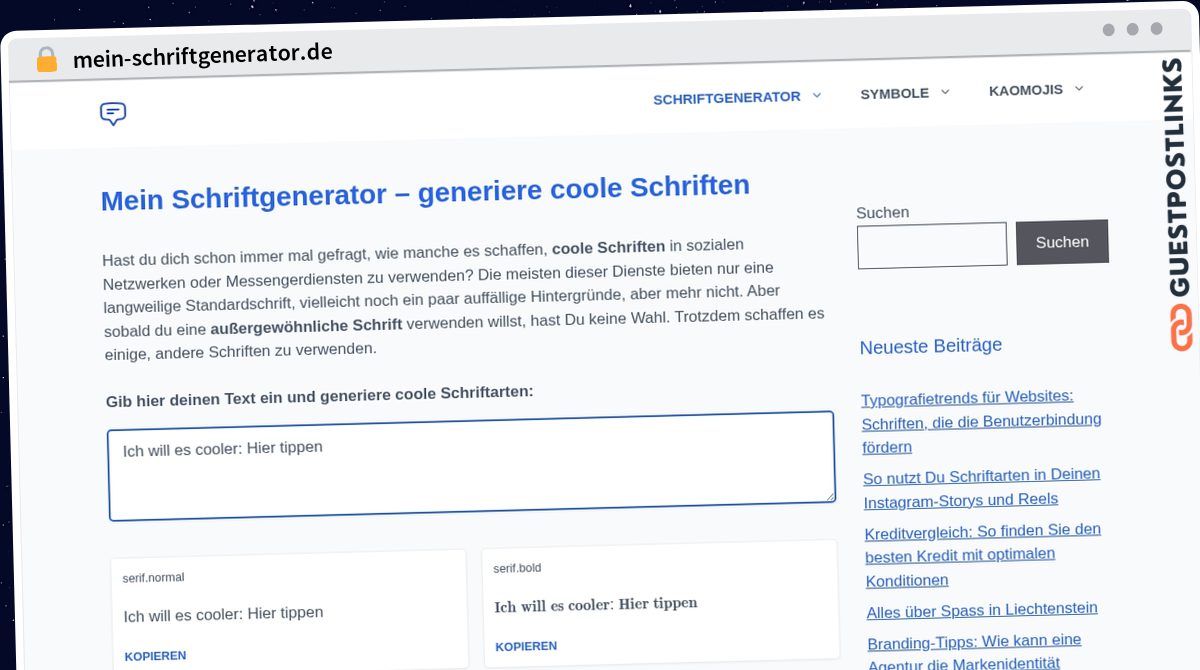The height and width of the screenshot is (670, 1200).
Task: Expand the Symbole menu chevron
Action: [x=945, y=92]
